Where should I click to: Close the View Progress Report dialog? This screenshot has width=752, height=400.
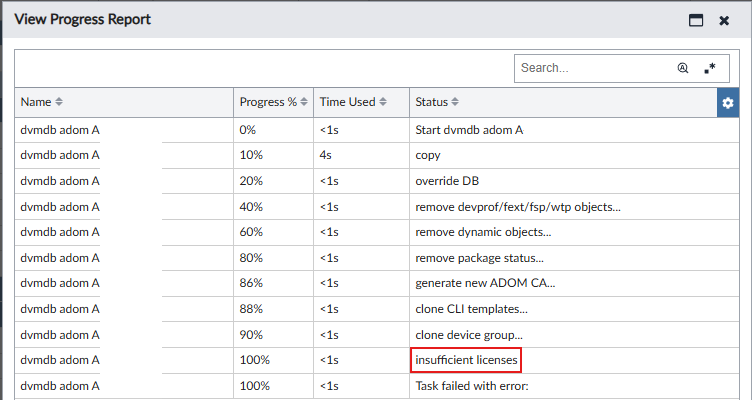724,20
